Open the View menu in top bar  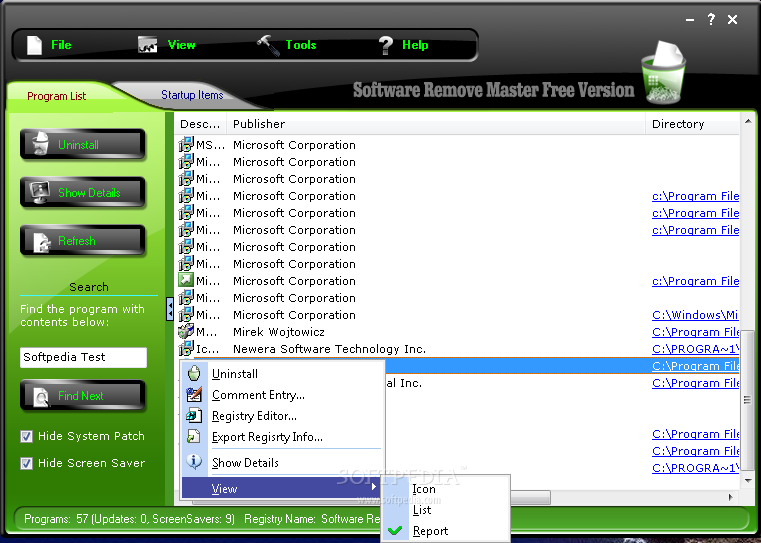click(x=182, y=45)
